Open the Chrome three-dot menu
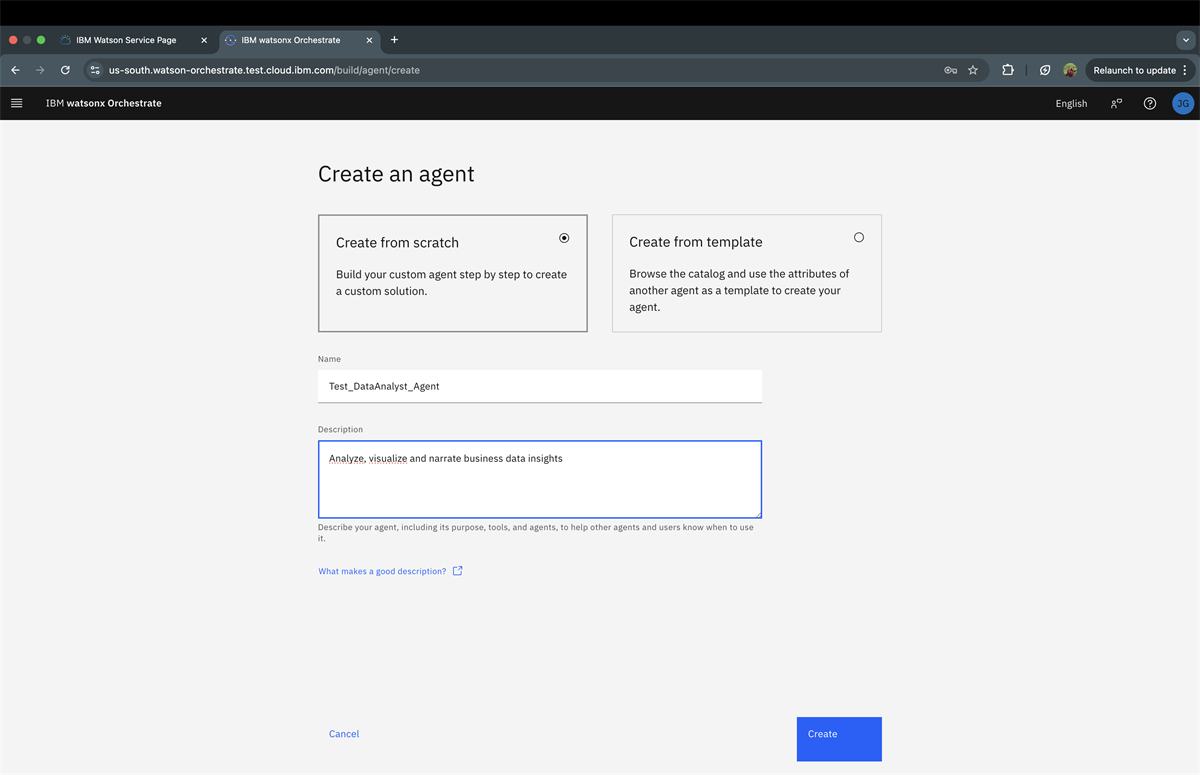The height and width of the screenshot is (775, 1200). [x=1185, y=70]
